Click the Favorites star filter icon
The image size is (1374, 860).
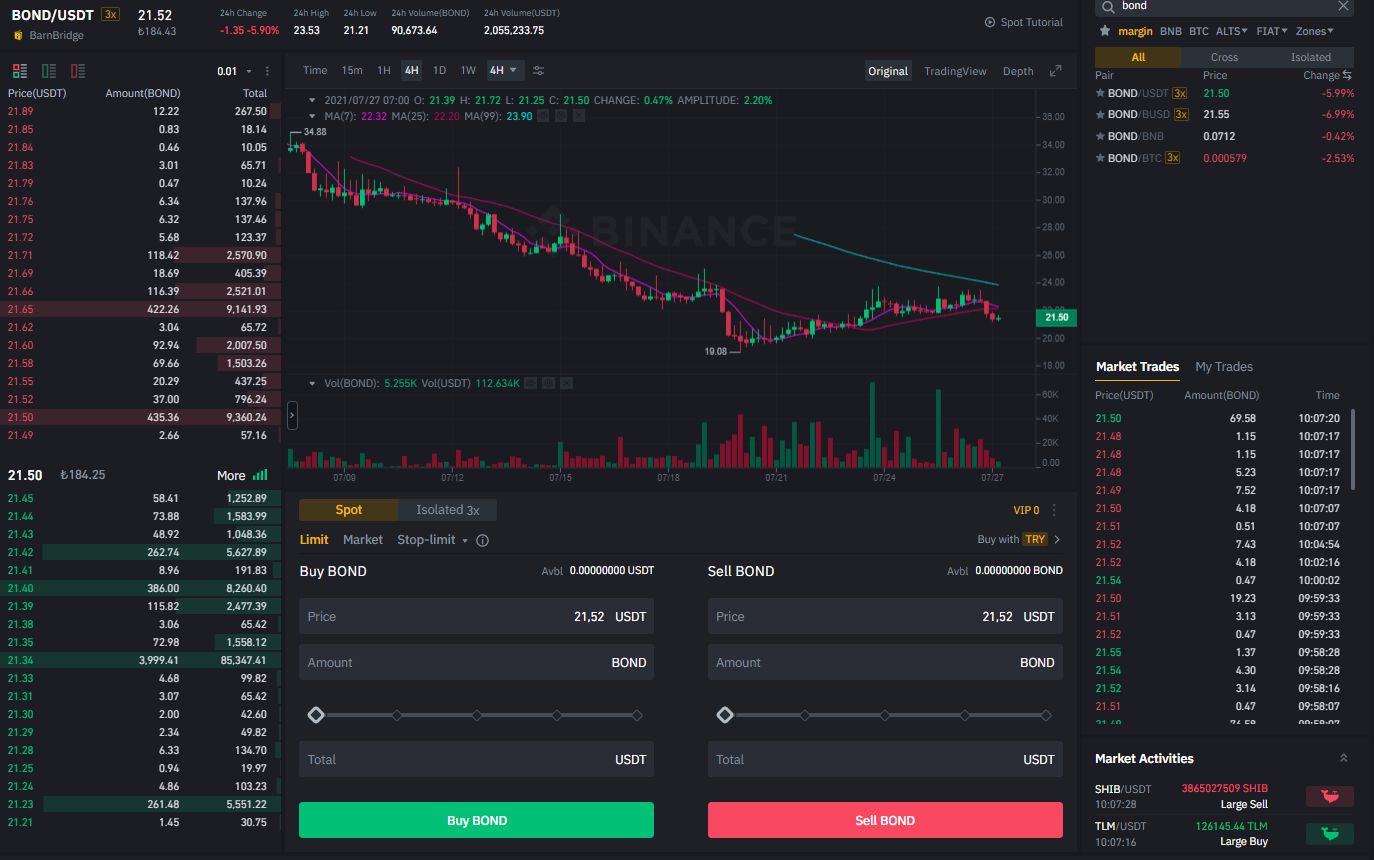(x=1105, y=31)
